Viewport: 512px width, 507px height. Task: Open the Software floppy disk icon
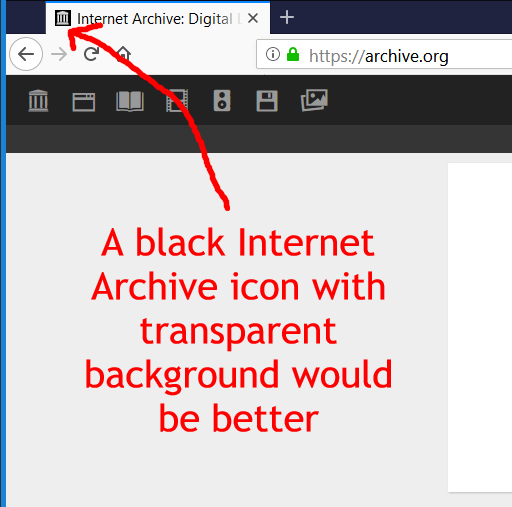click(267, 101)
